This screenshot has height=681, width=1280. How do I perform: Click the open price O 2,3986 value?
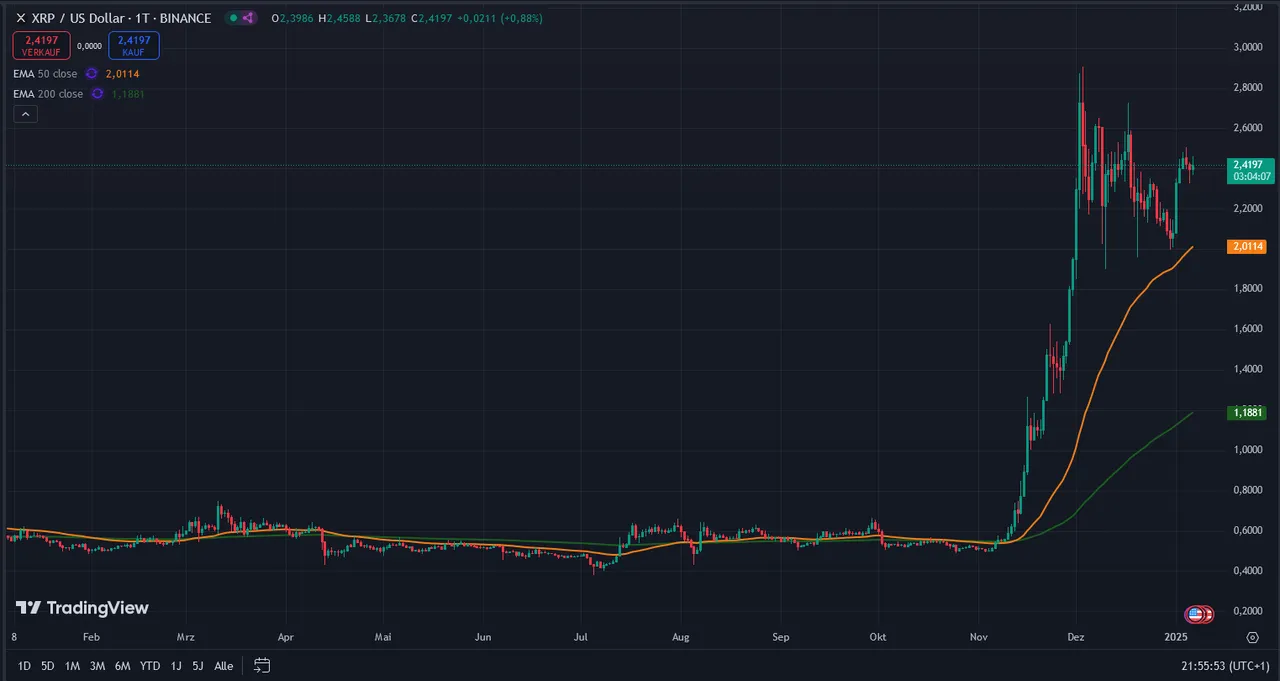293,18
